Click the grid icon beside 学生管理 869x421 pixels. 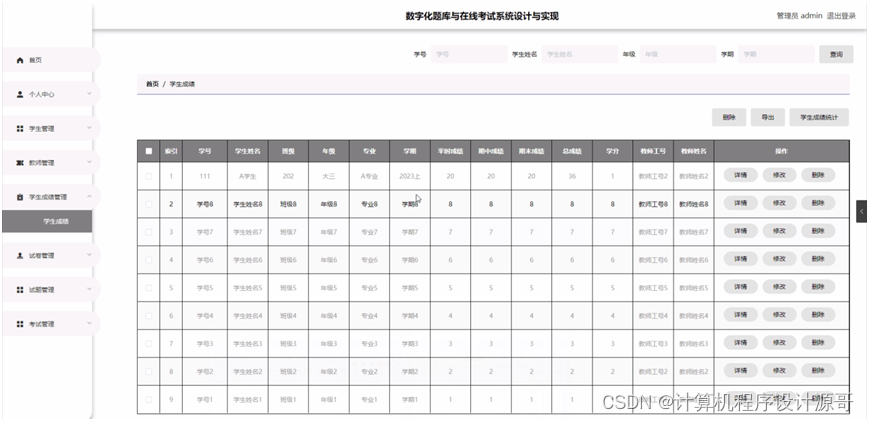click(20, 129)
